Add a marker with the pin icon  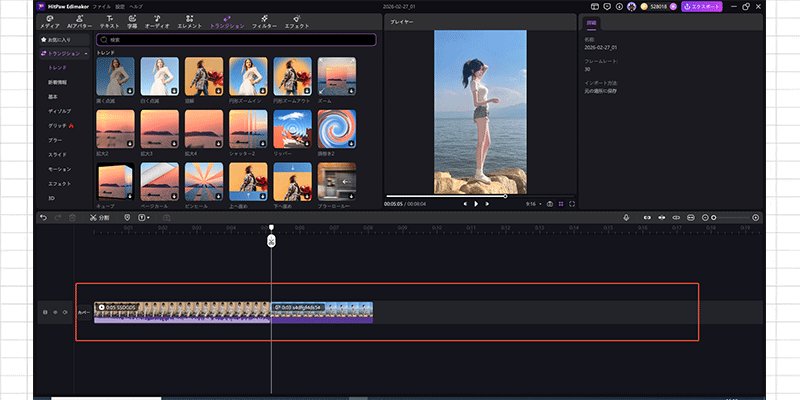127,218
